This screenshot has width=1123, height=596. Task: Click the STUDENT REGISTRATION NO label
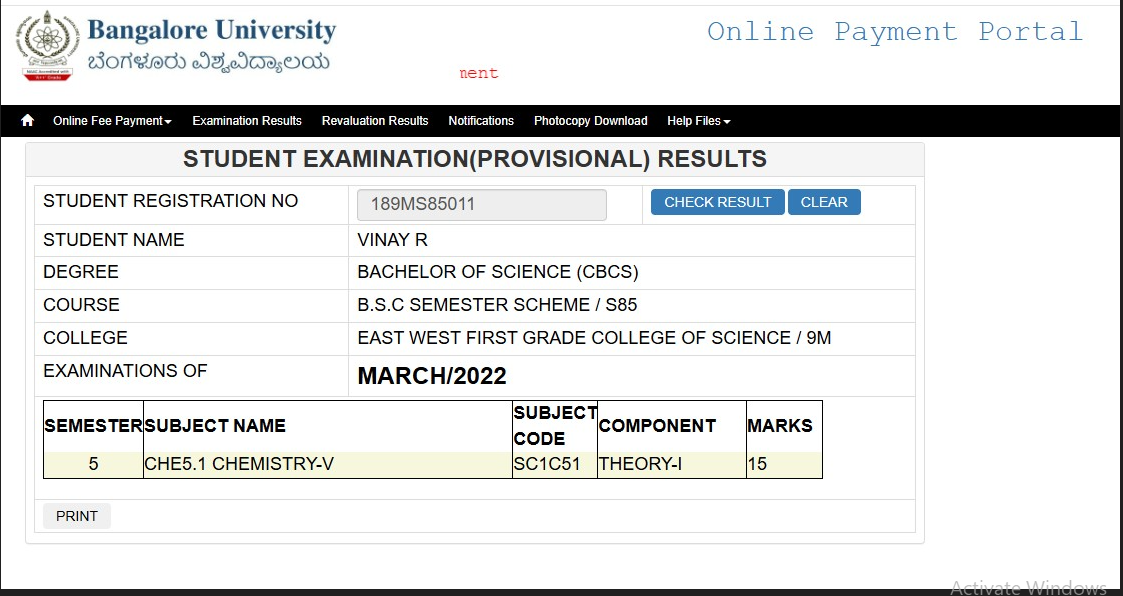pos(170,201)
